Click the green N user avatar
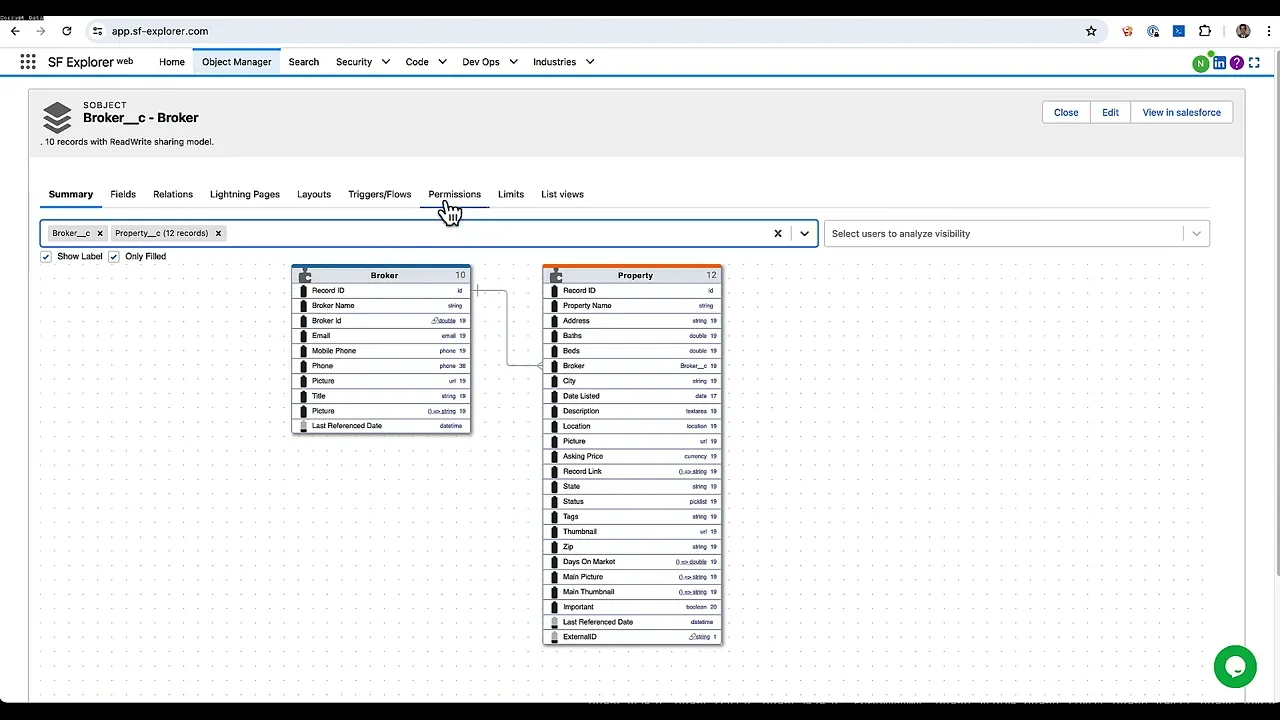1280x720 pixels. [x=1201, y=63]
